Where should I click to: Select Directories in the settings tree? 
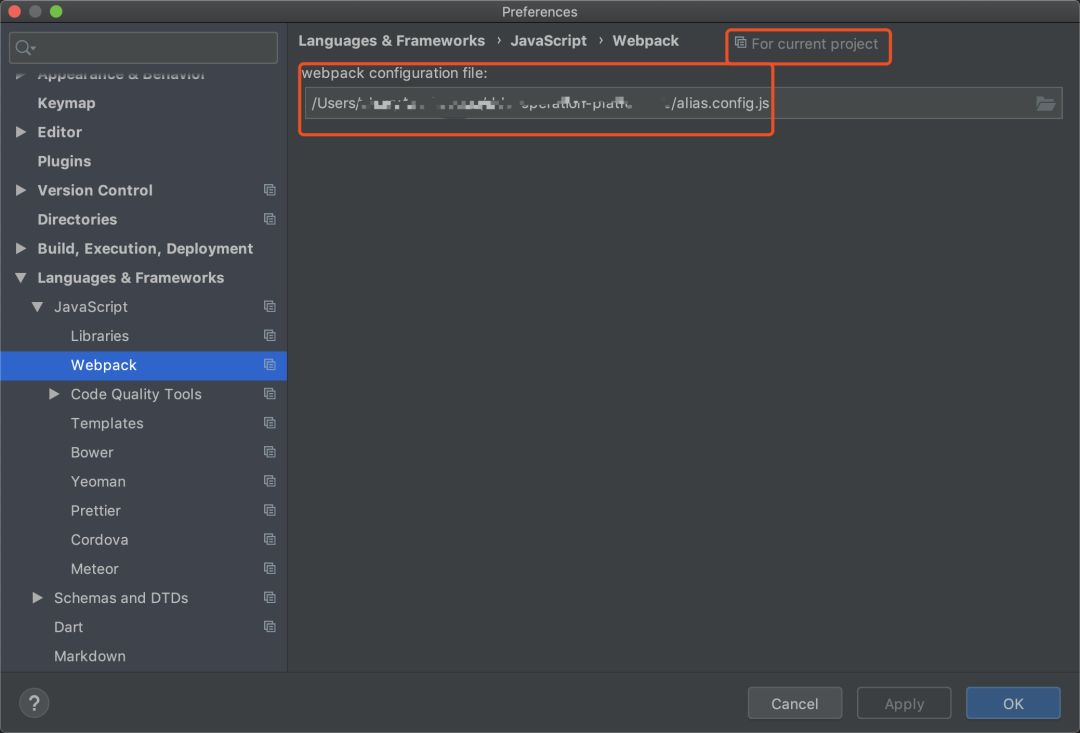(77, 219)
